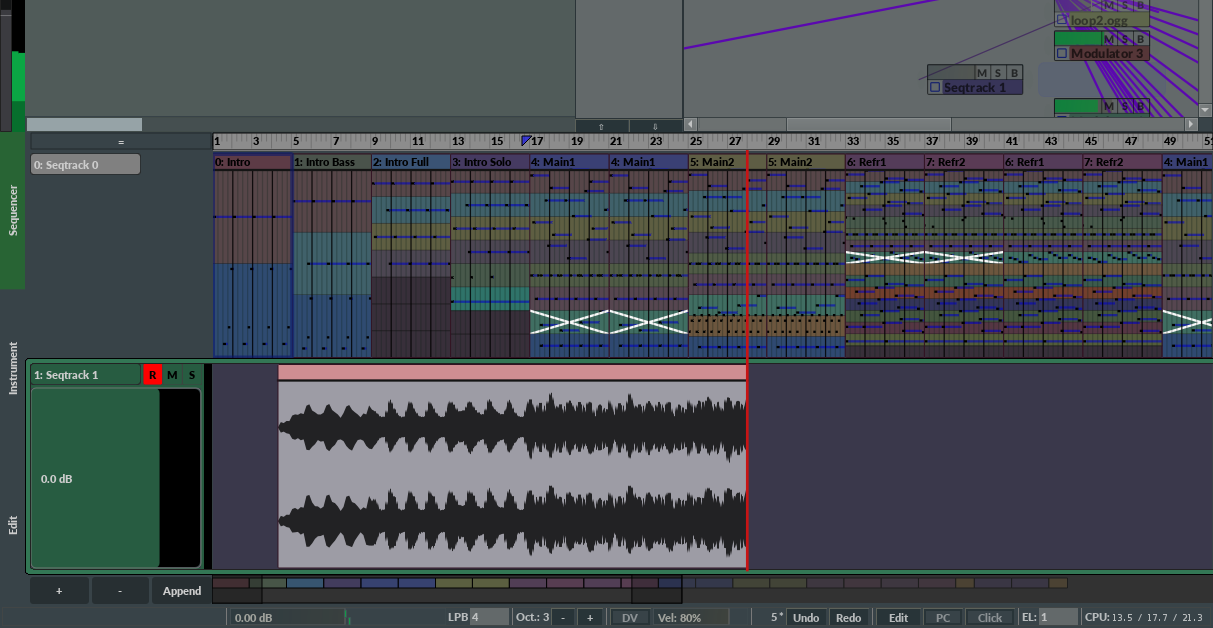Click the down arrow panel divider button

pyautogui.click(x=655, y=126)
